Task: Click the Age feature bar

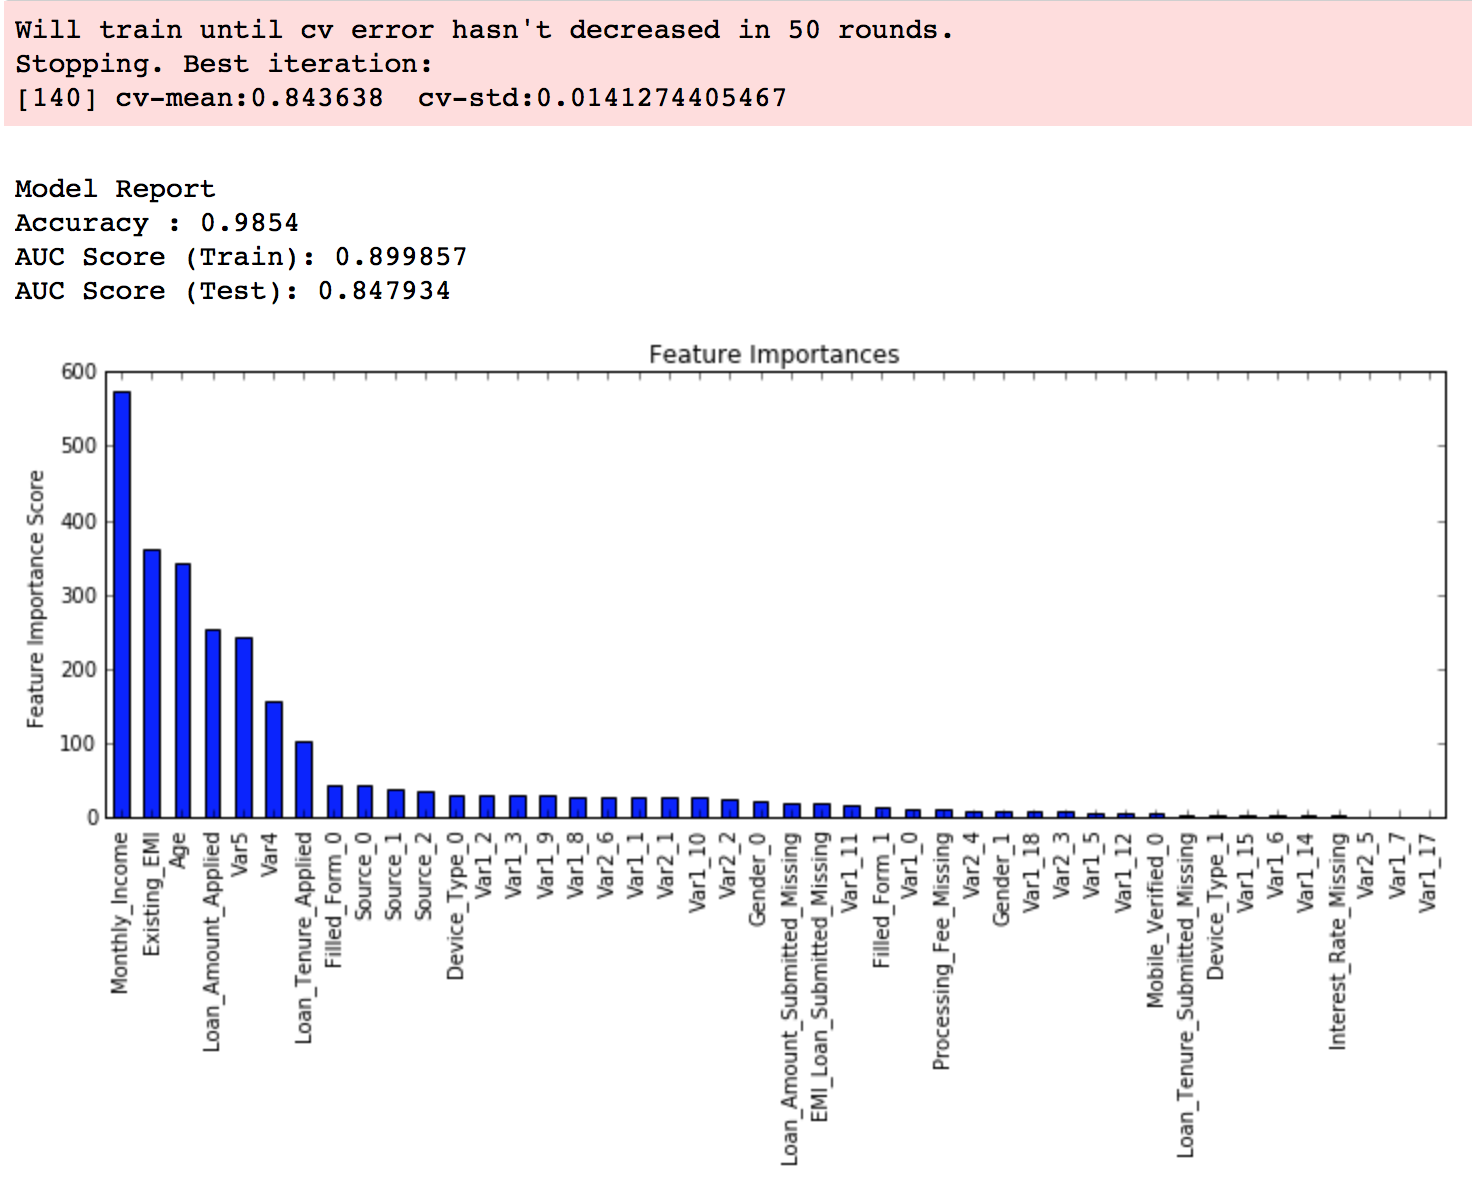Action: 183,690
